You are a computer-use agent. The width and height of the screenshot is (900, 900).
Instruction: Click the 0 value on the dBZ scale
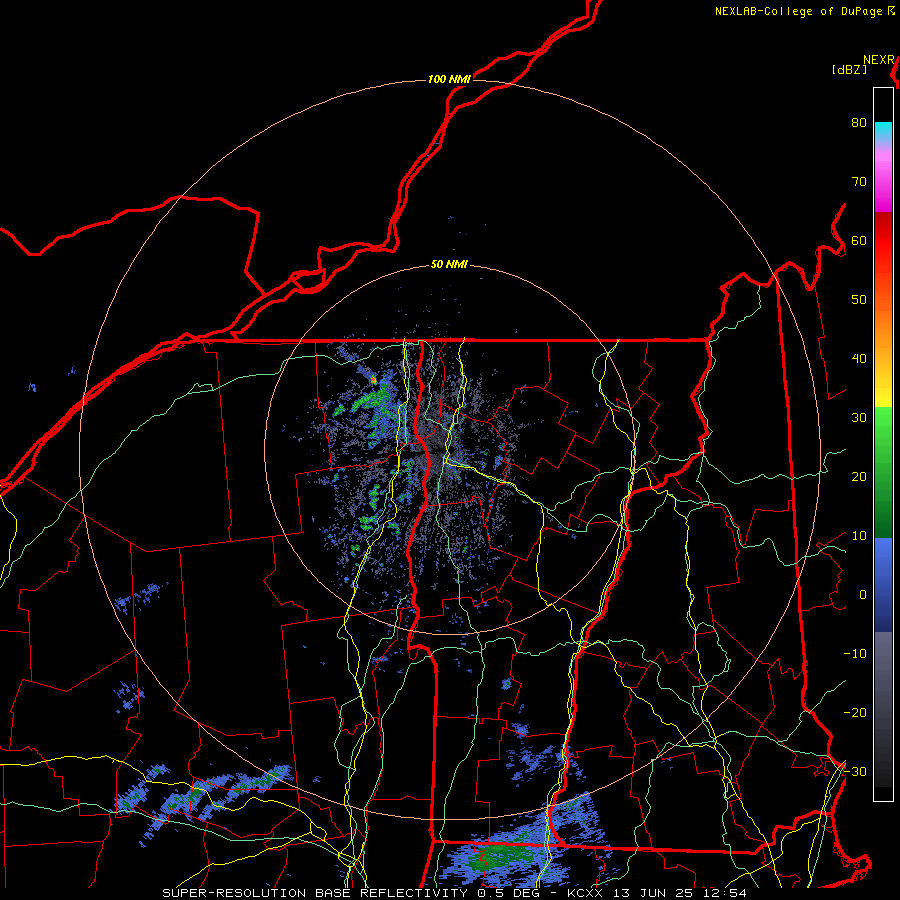(863, 595)
